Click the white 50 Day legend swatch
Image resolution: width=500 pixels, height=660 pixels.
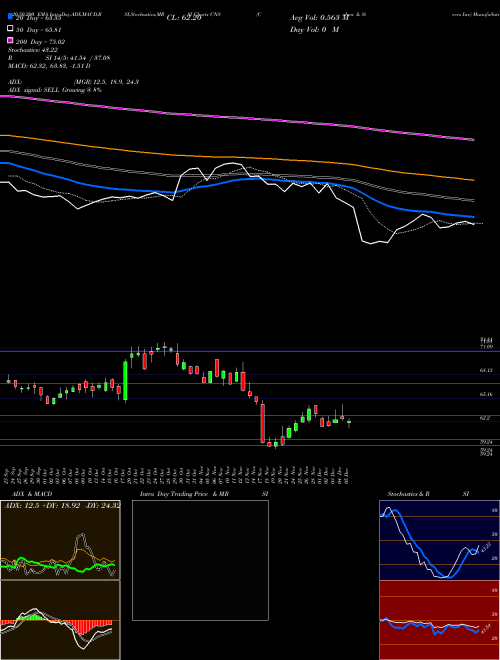(10, 29)
